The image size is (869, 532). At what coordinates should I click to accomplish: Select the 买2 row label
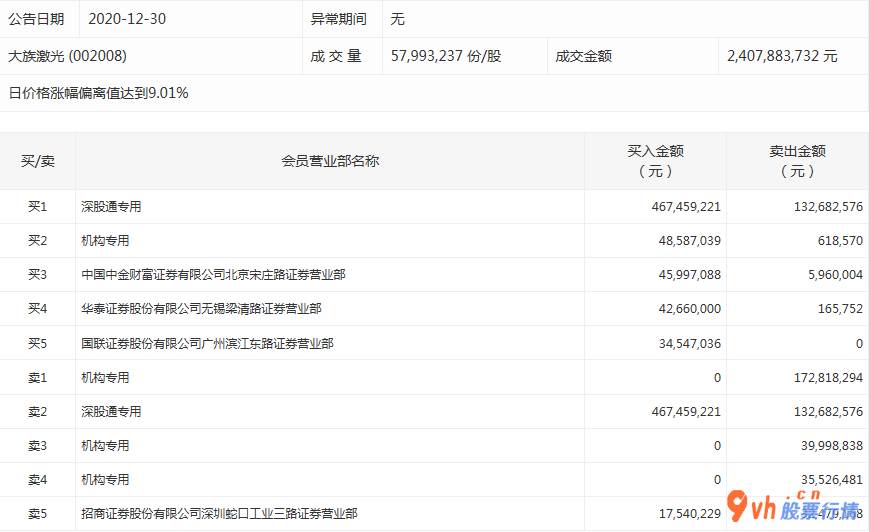click(x=38, y=241)
